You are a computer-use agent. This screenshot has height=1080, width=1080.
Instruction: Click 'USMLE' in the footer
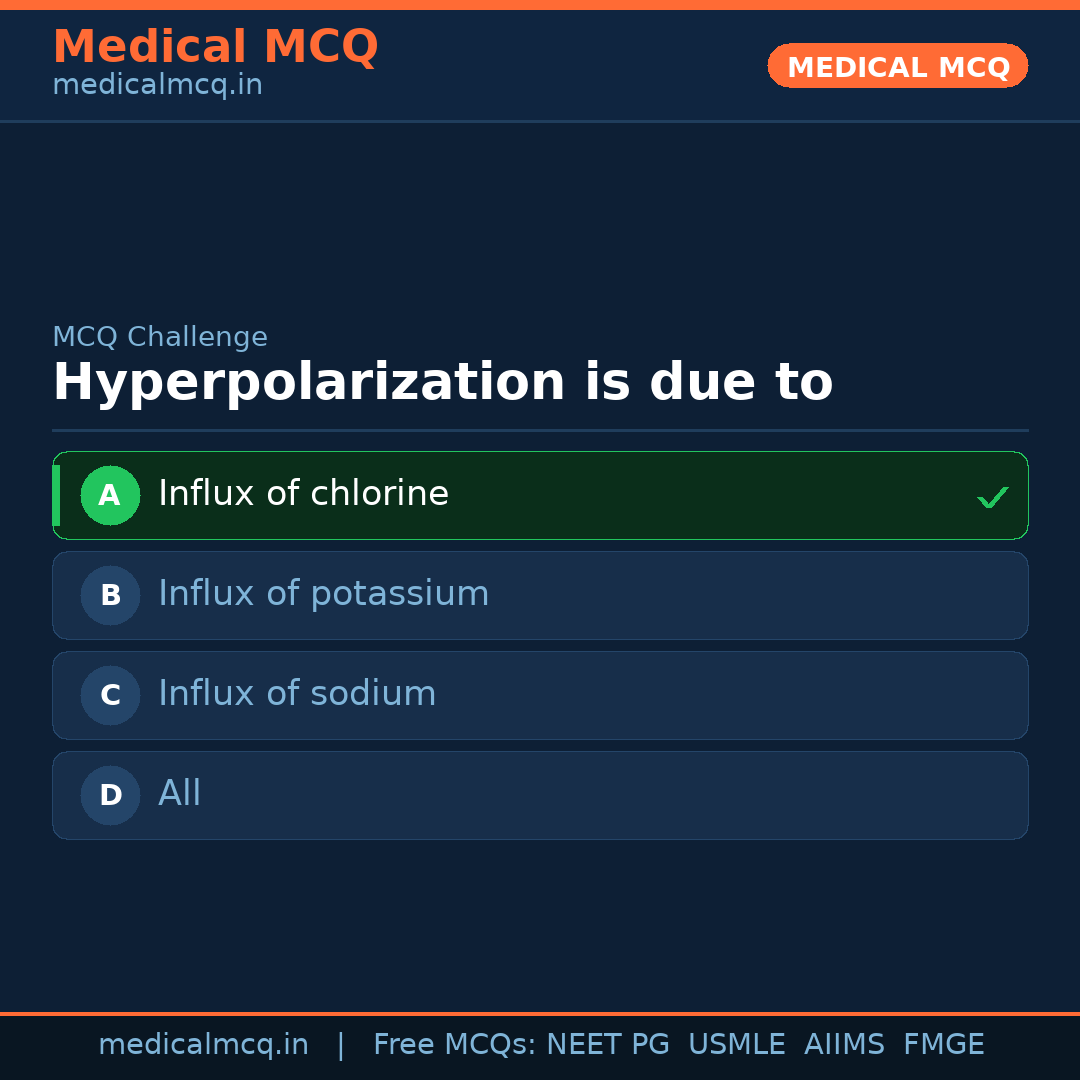pyautogui.click(x=736, y=1045)
